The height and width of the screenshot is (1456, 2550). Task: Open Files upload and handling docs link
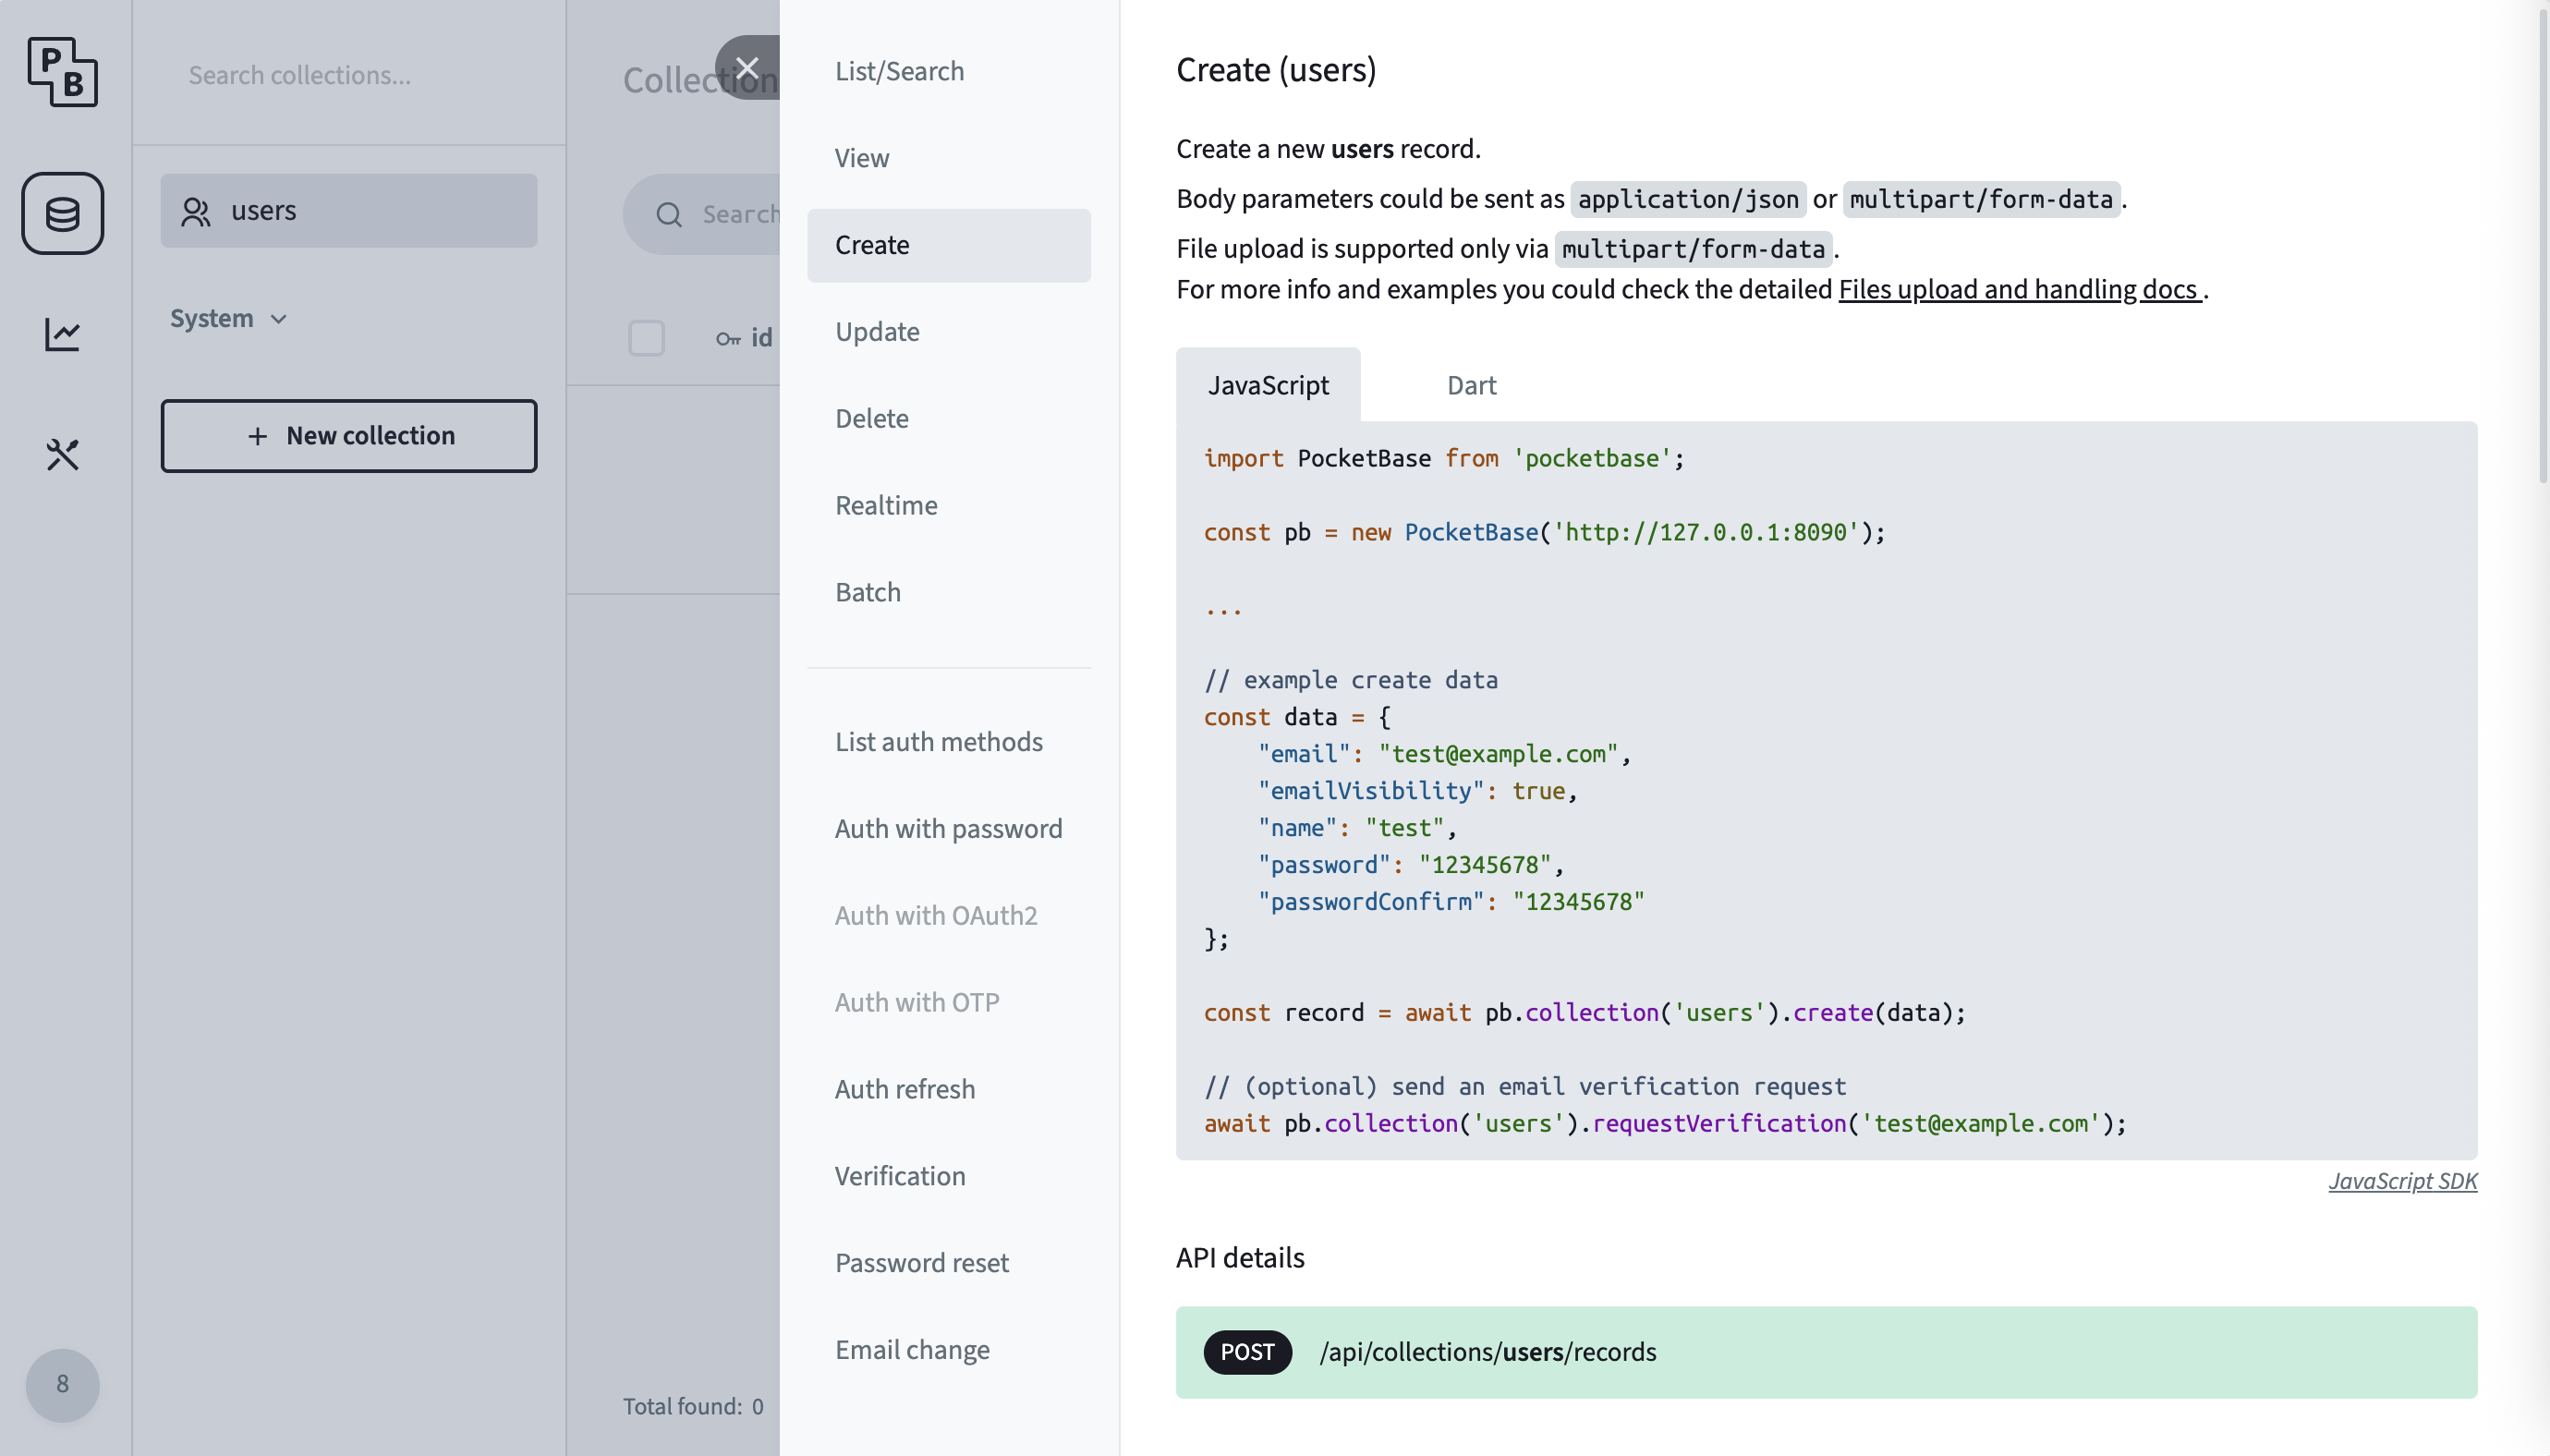pyautogui.click(x=2020, y=290)
